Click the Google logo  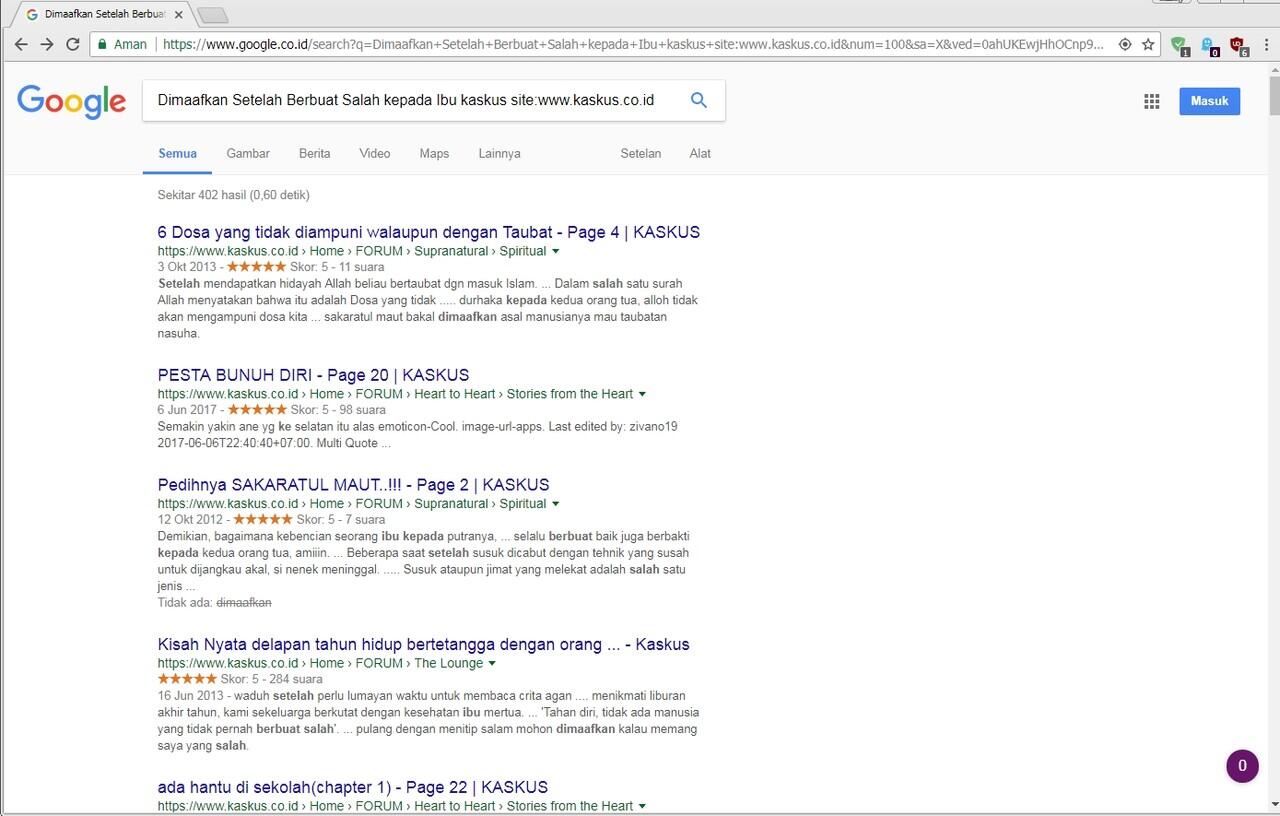coord(71,102)
